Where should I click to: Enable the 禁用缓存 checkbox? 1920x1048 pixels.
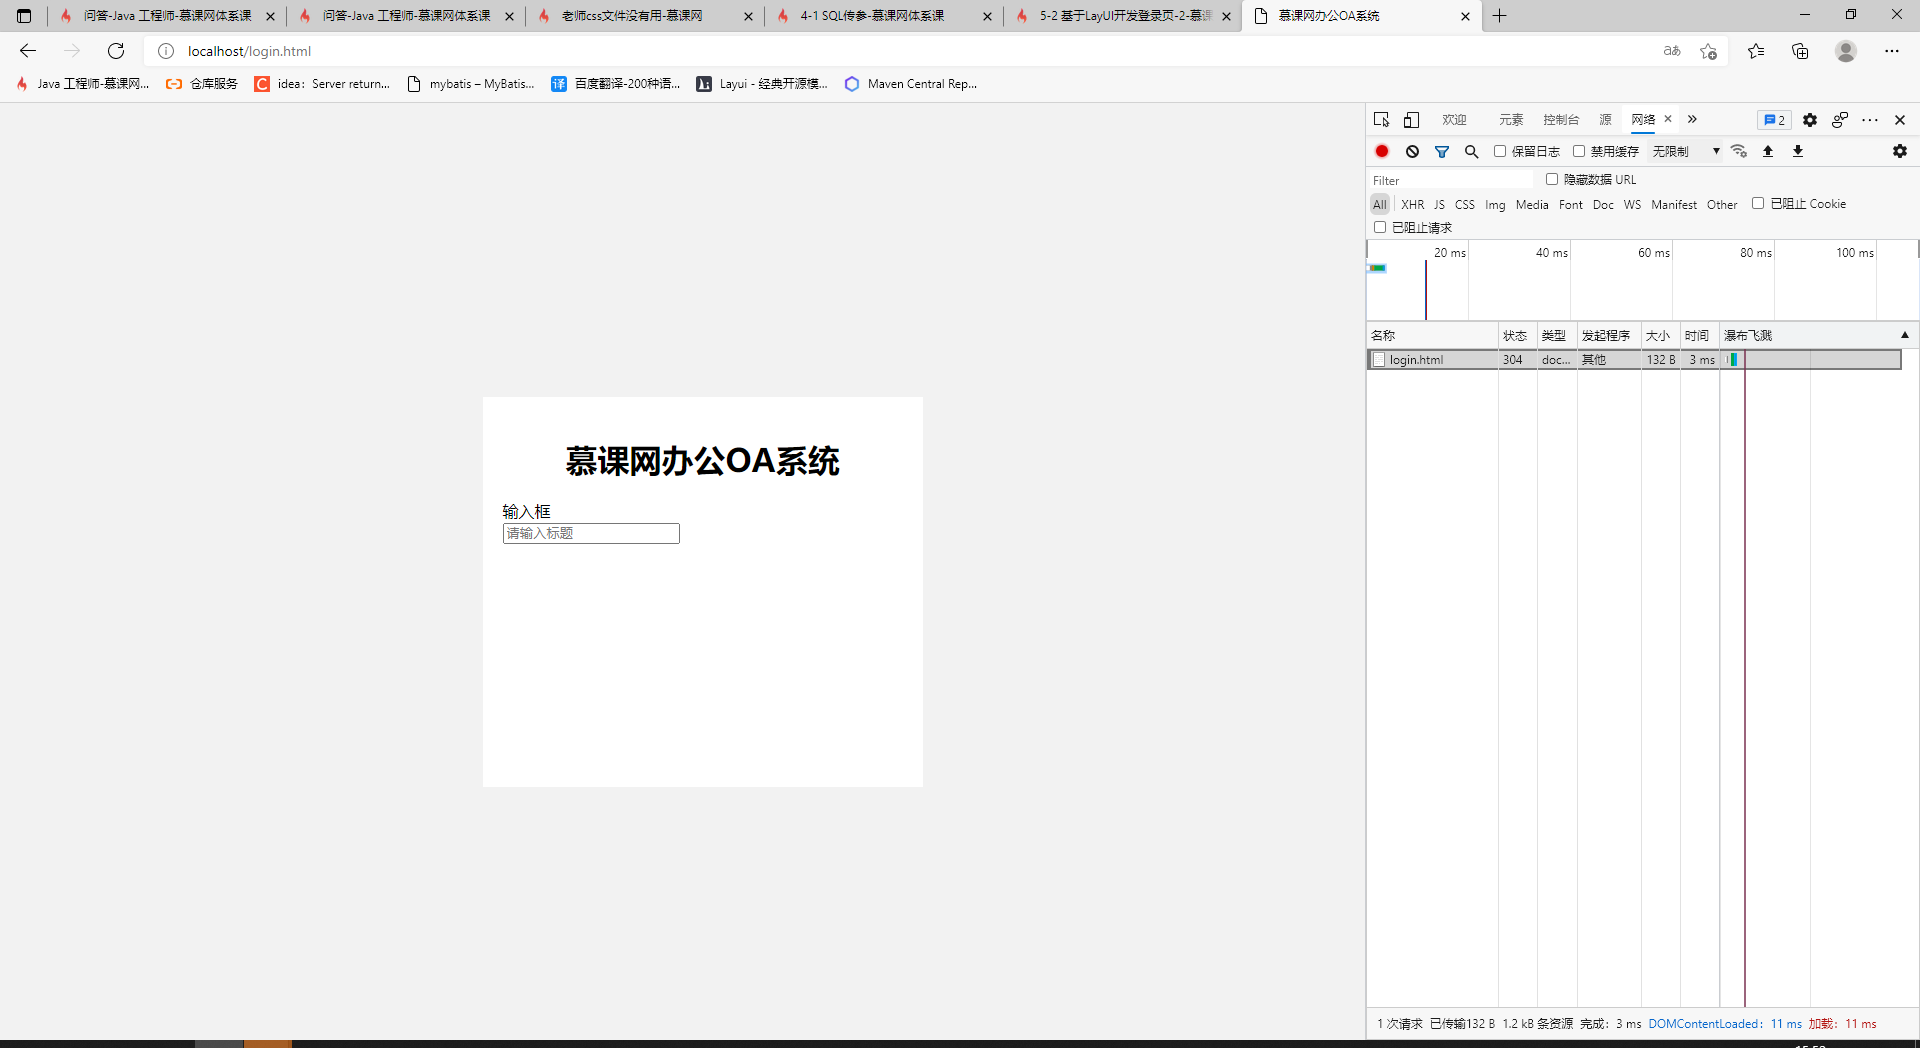pyautogui.click(x=1579, y=151)
